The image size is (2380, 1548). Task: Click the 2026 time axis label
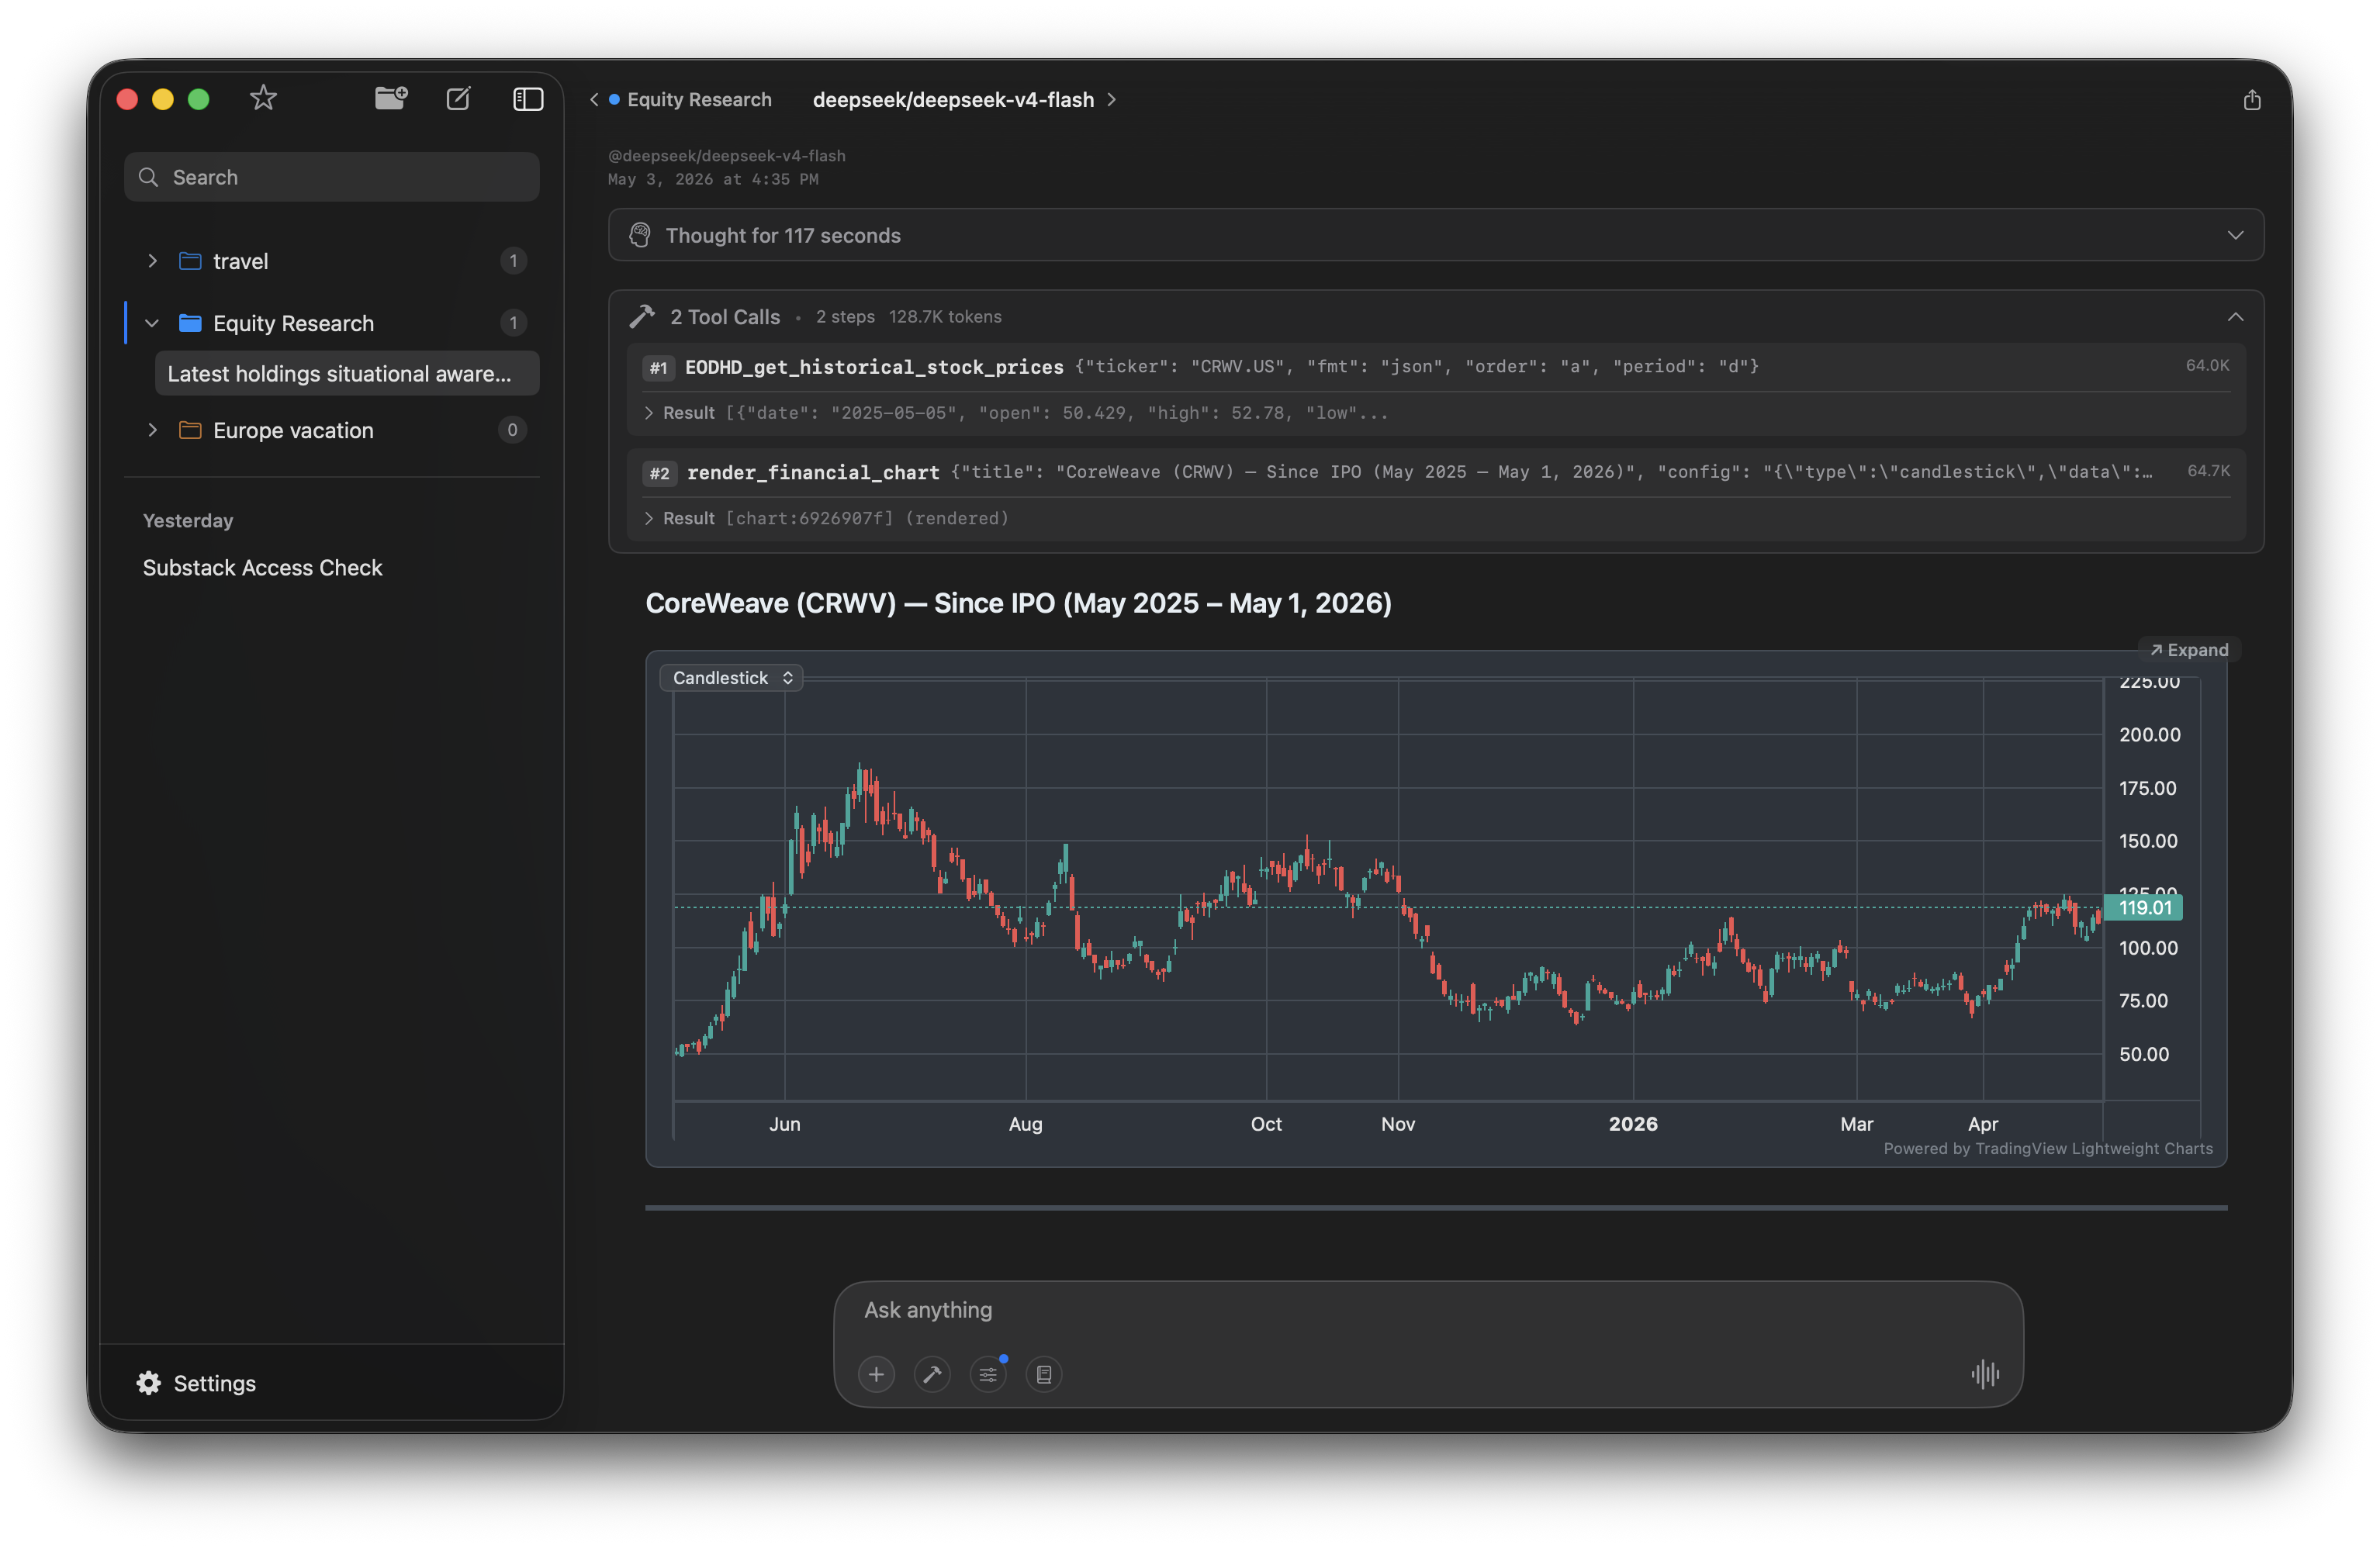pyautogui.click(x=1633, y=1123)
